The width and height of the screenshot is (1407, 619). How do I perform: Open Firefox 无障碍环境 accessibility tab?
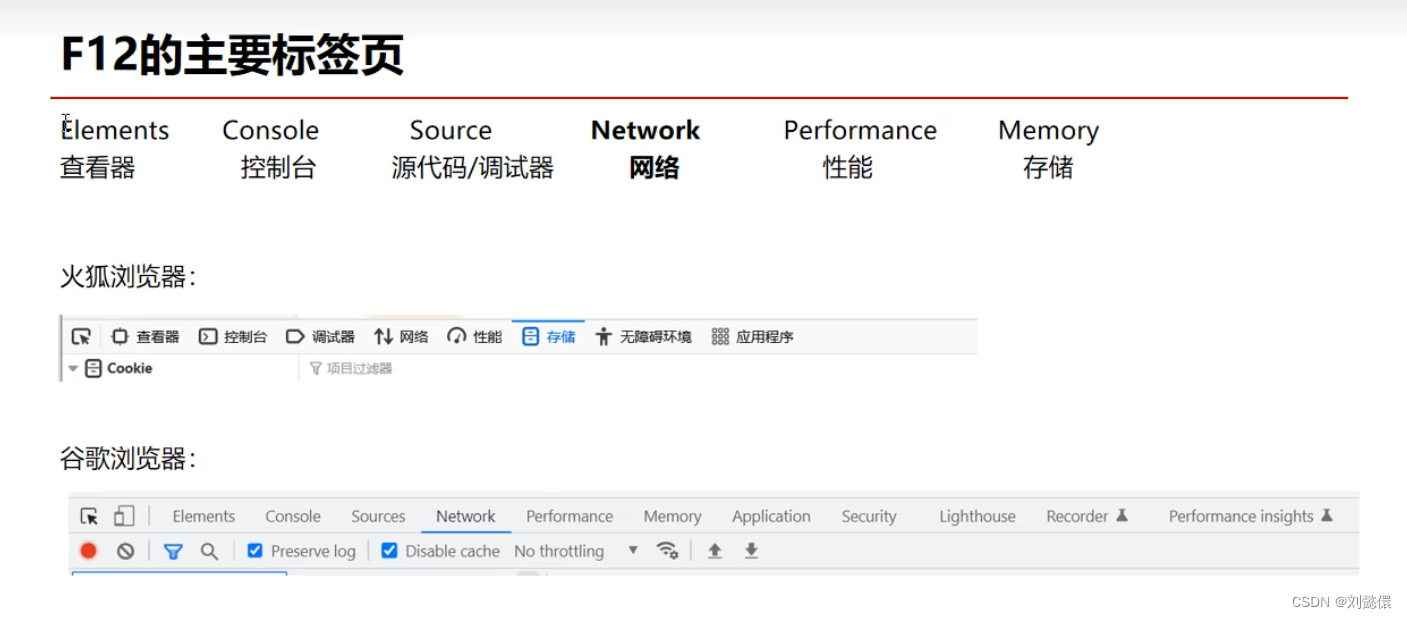click(643, 337)
